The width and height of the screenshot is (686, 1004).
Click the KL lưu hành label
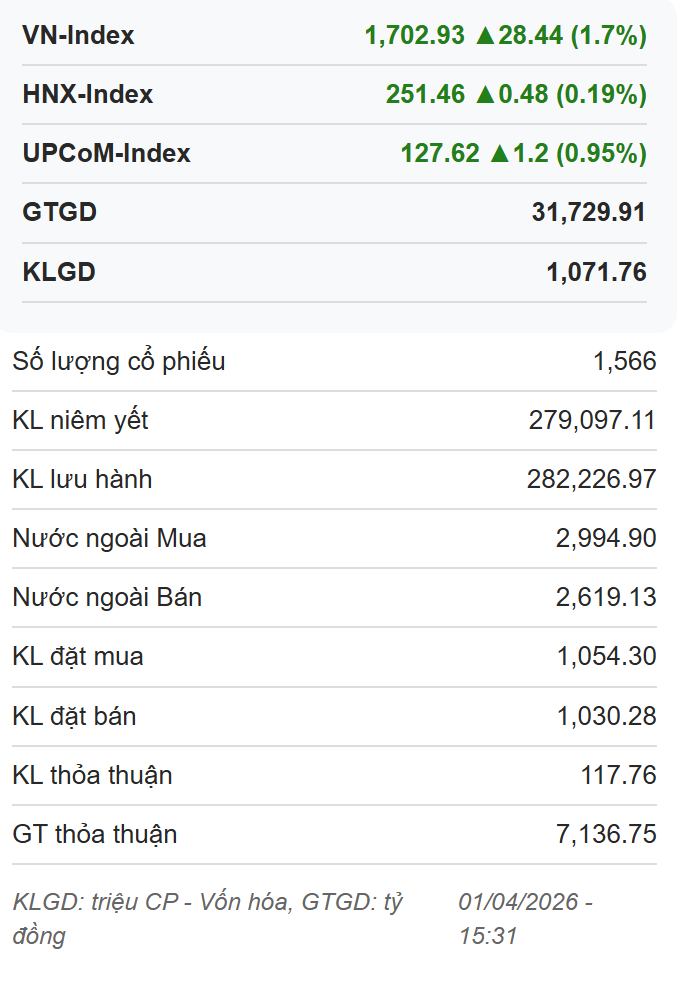(82, 480)
